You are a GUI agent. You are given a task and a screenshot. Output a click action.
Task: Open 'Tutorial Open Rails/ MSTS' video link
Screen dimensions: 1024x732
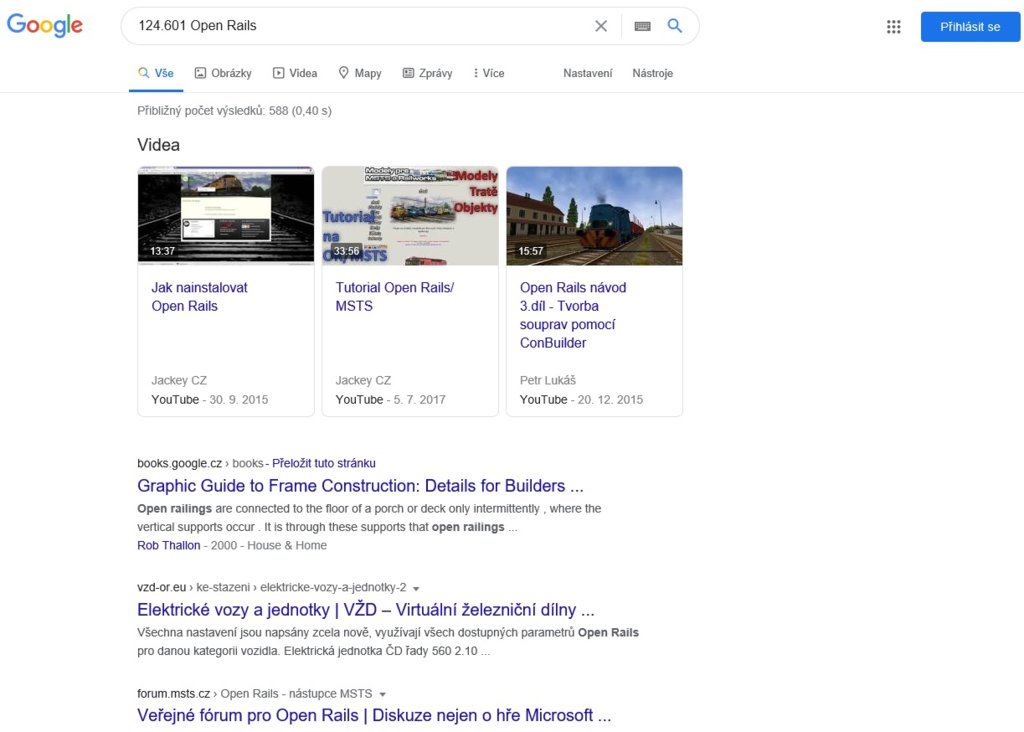point(394,296)
